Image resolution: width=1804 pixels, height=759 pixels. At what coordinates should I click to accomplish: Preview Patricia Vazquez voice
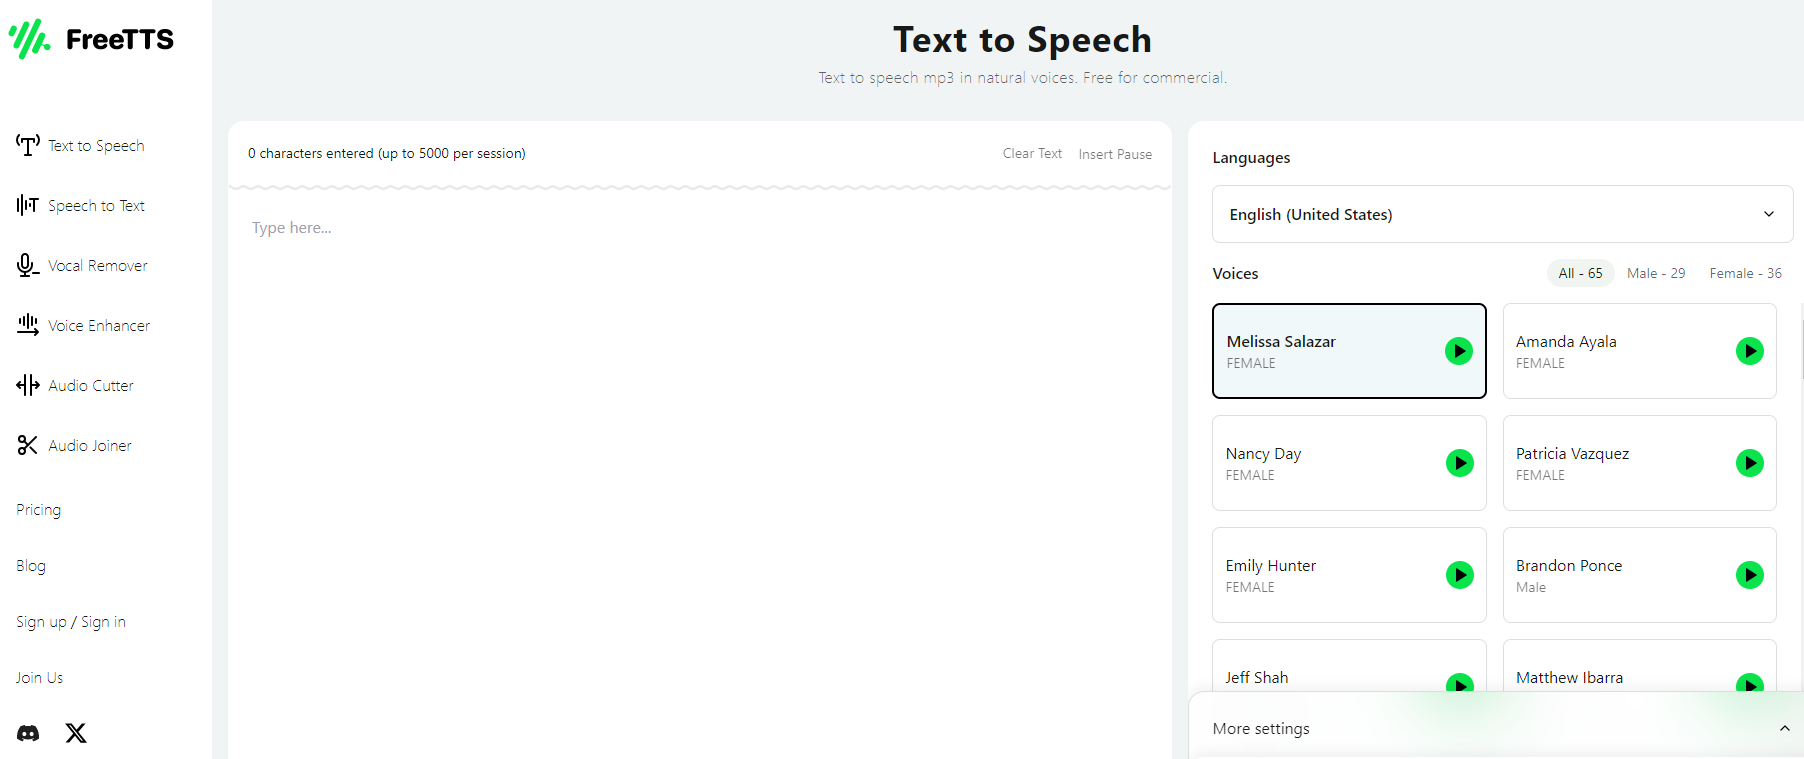[1749, 463]
